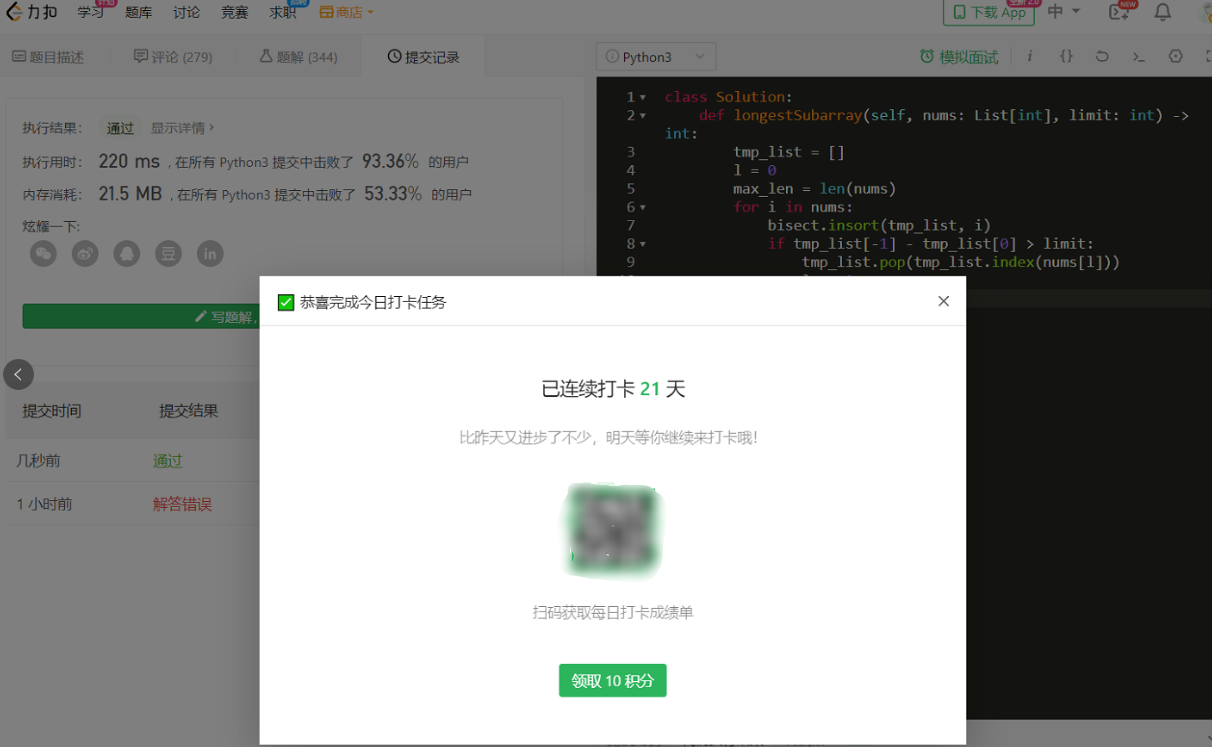The width and height of the screenshot is (1212, 747).
Task: Select the 提交记录 tab
Action: pos(424,57)
